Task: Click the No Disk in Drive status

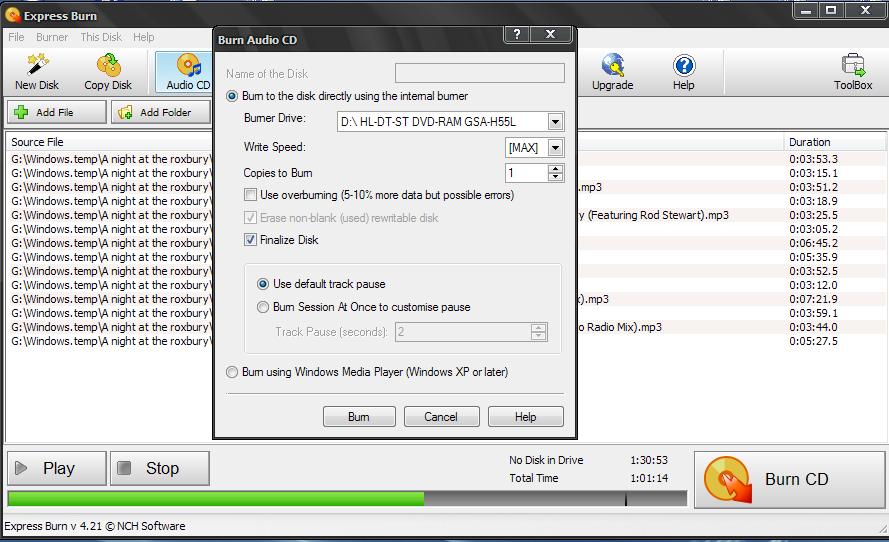Action: (x=546, y=460)
